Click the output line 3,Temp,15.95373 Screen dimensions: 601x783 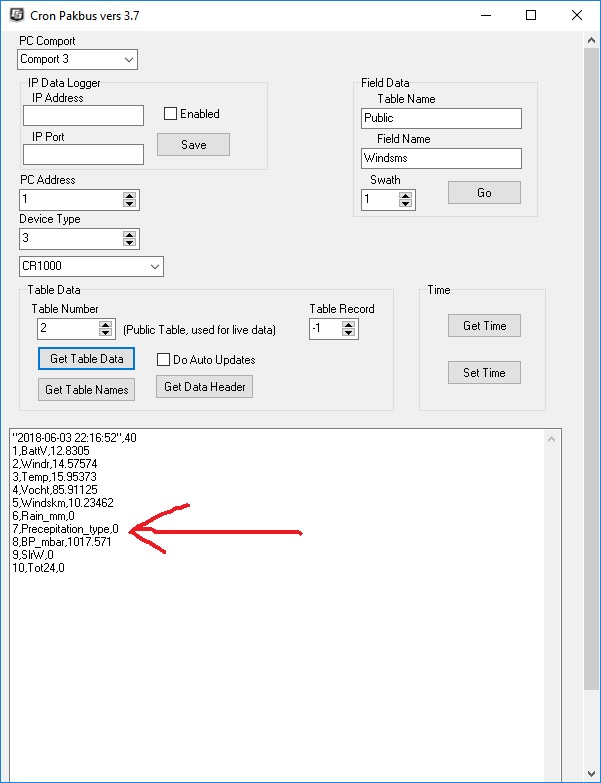coord(54,477)
